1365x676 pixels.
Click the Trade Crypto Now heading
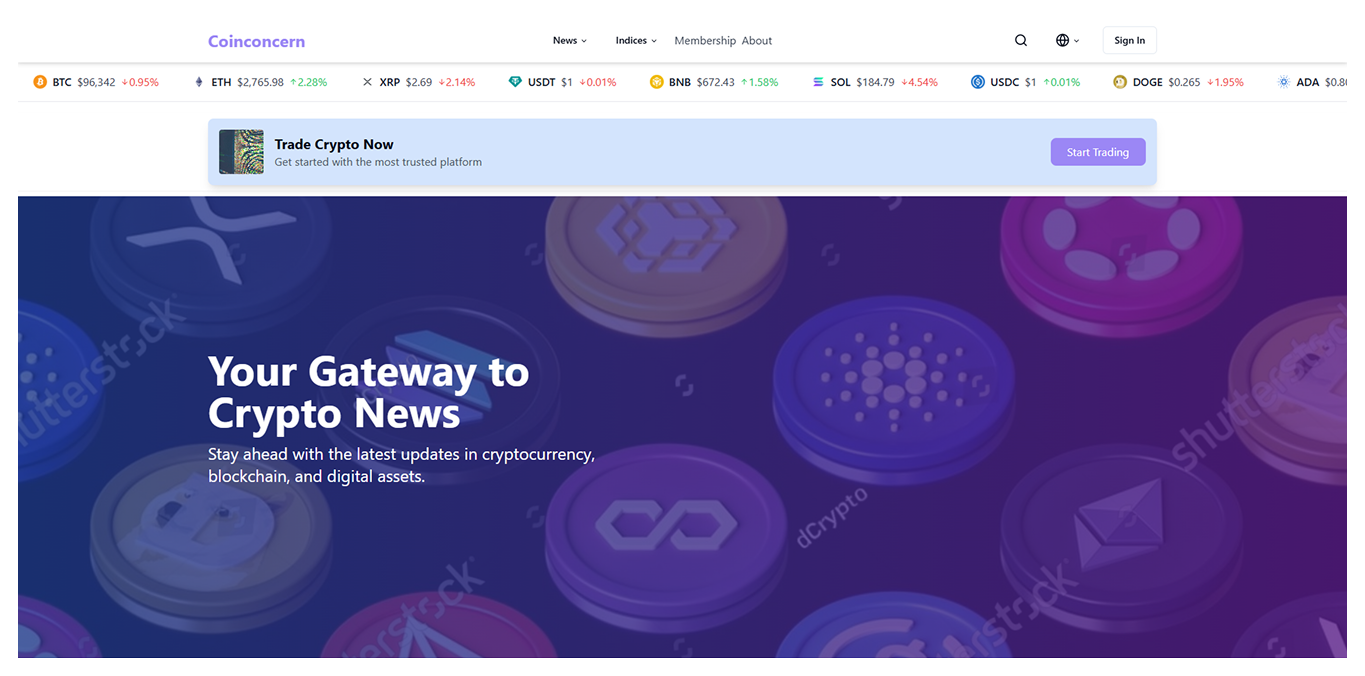coord(334,144)
